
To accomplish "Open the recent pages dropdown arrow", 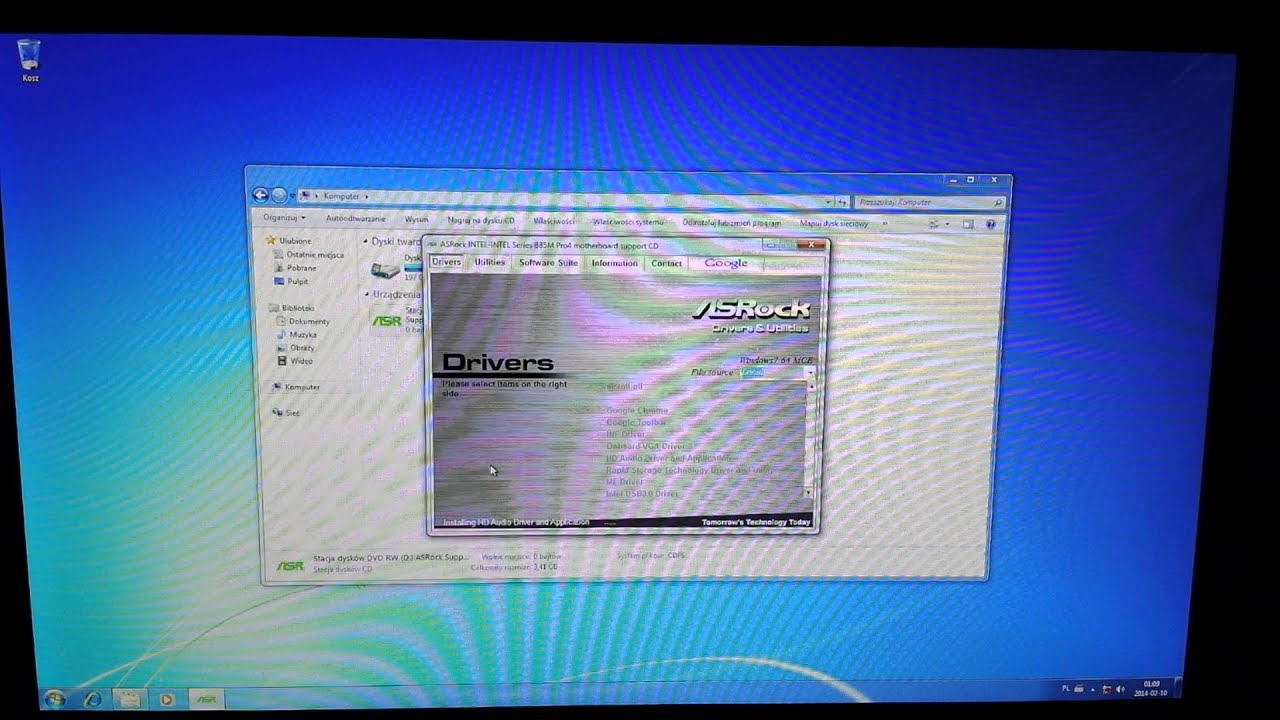I will (x=292, y=196).
